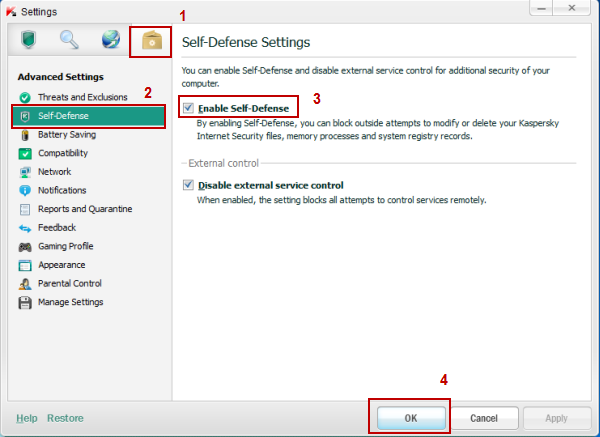Click the Network computers icon
Image resolution: width=600 pixels, height=437 pixels.
[25, 172]
